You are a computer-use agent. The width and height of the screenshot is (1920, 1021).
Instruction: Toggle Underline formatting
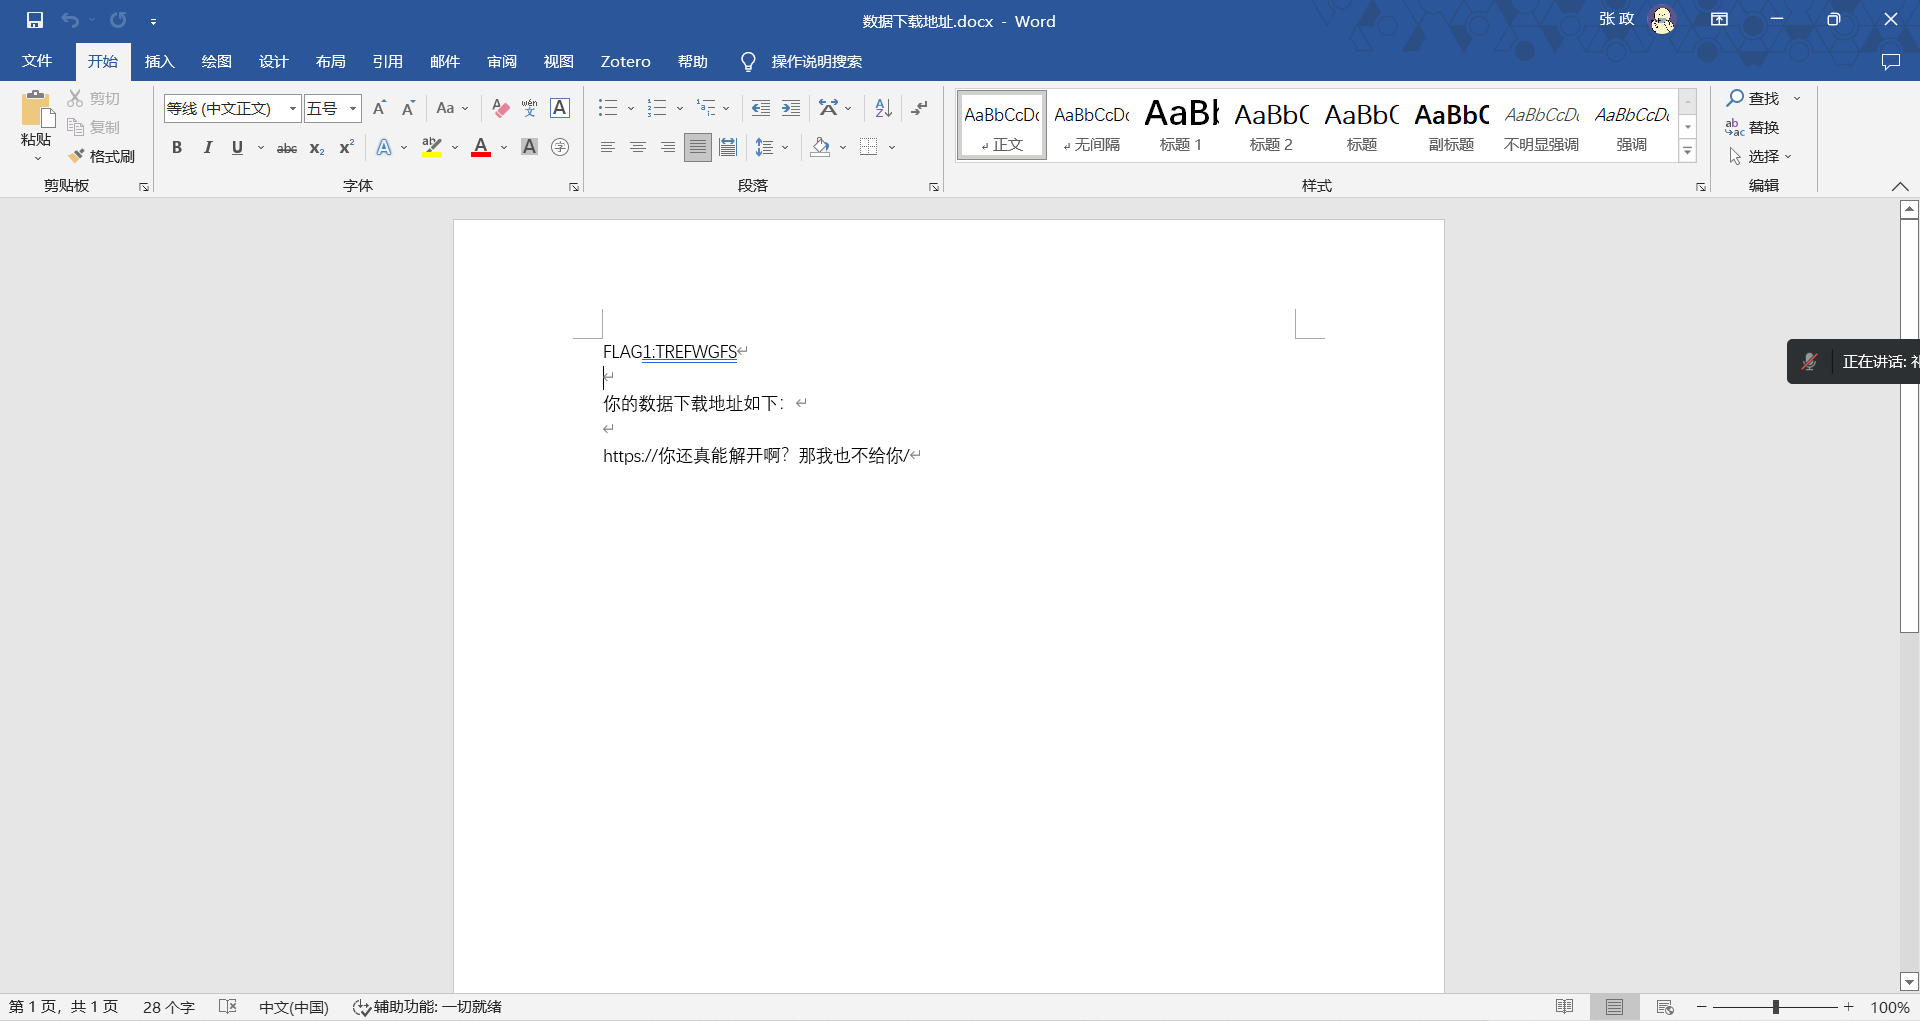(x=237, y=147)
